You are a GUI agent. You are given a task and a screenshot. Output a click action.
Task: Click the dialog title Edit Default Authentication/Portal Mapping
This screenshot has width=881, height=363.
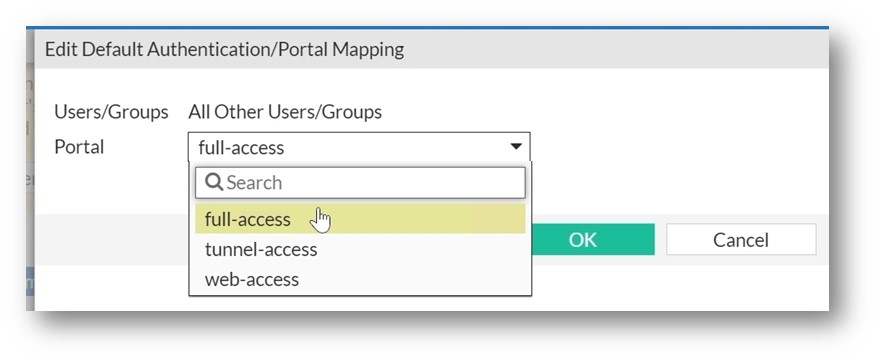point(224,49)
